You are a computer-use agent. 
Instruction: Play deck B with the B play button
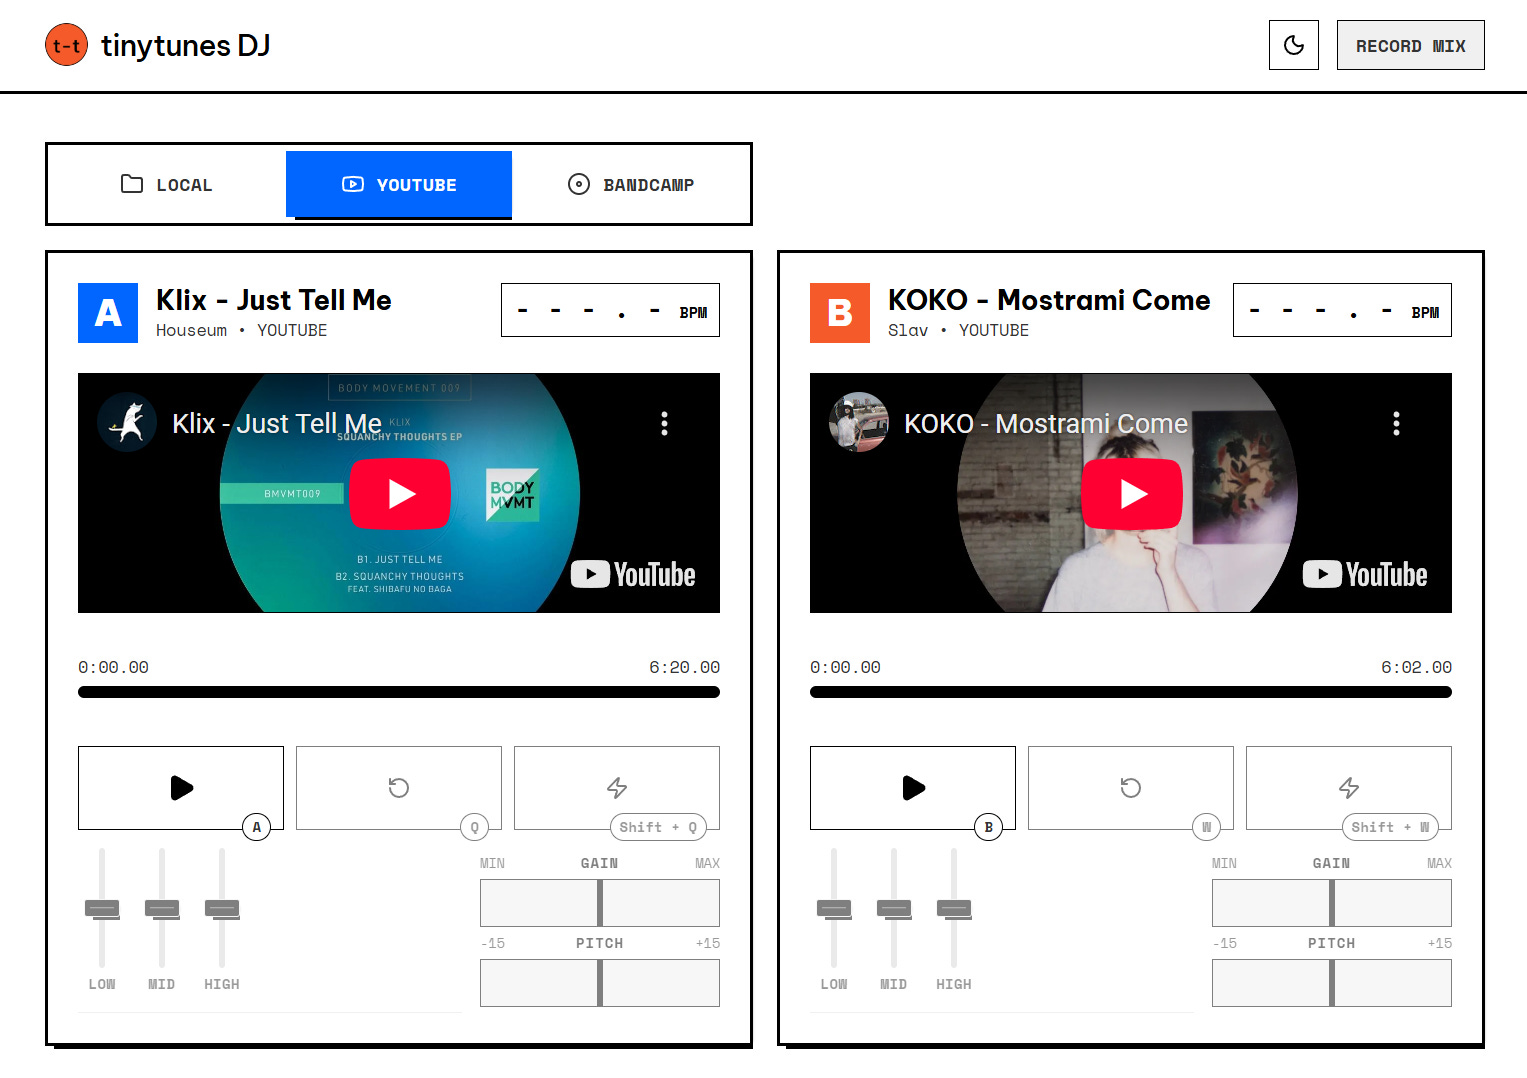[913, 788]
